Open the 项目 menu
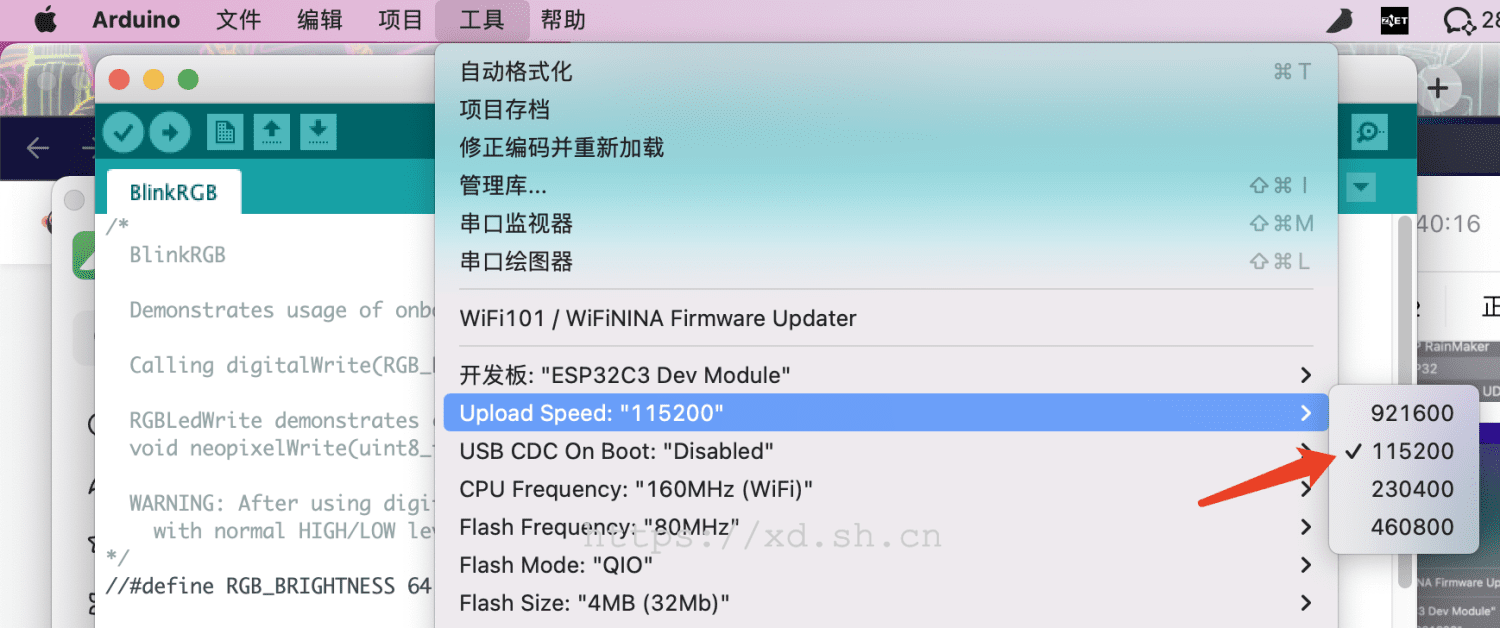 401,20
